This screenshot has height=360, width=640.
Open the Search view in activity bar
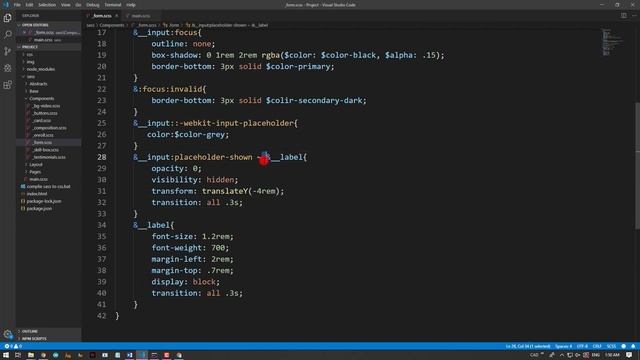8,35
